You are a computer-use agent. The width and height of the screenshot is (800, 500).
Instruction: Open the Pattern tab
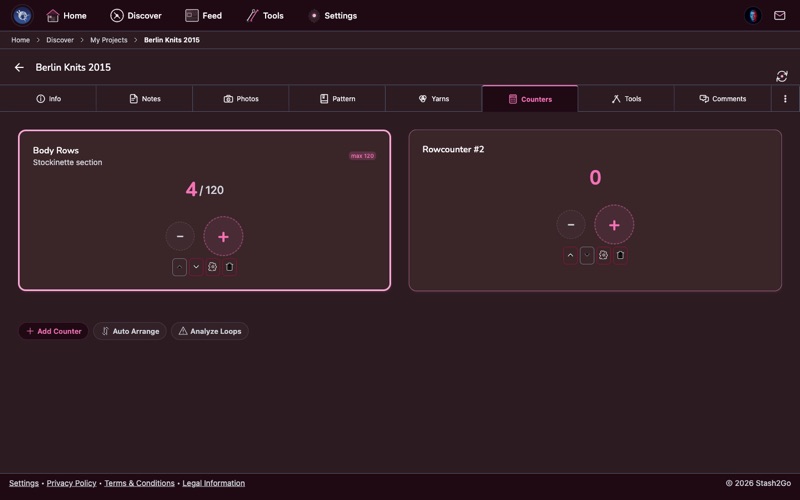coord(337,99)
